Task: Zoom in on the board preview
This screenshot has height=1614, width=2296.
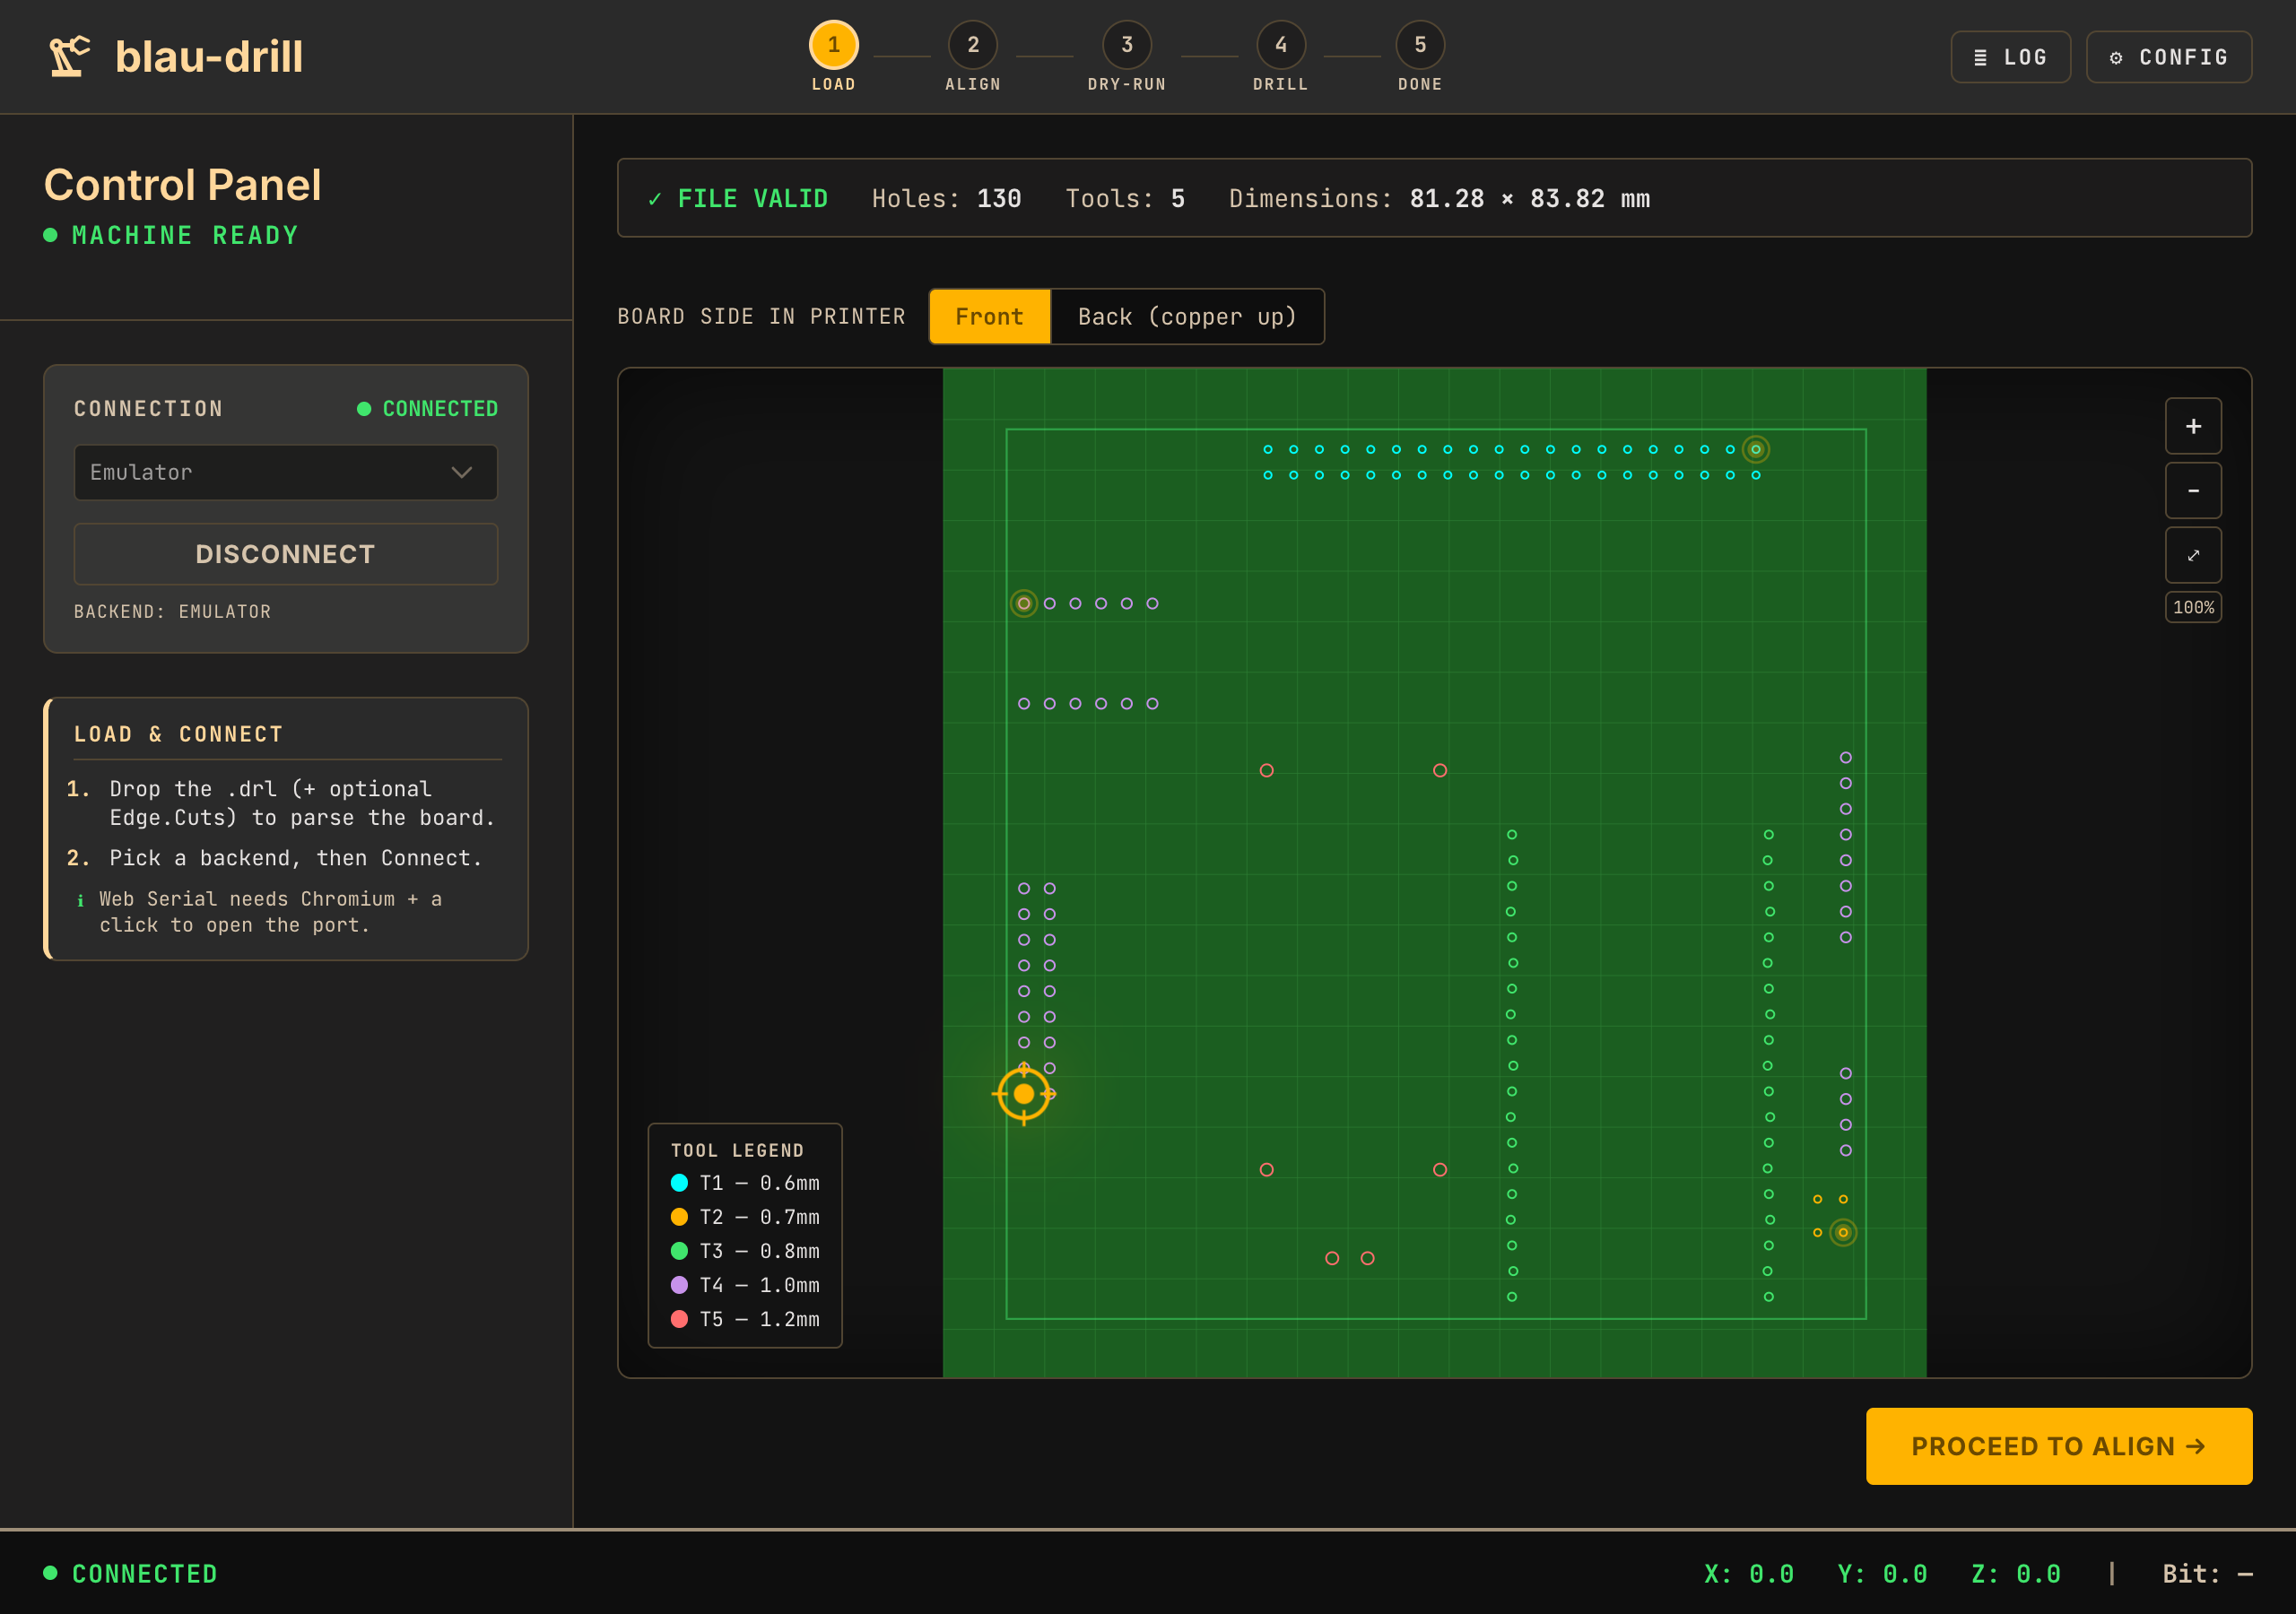Action: point(2193,426)
